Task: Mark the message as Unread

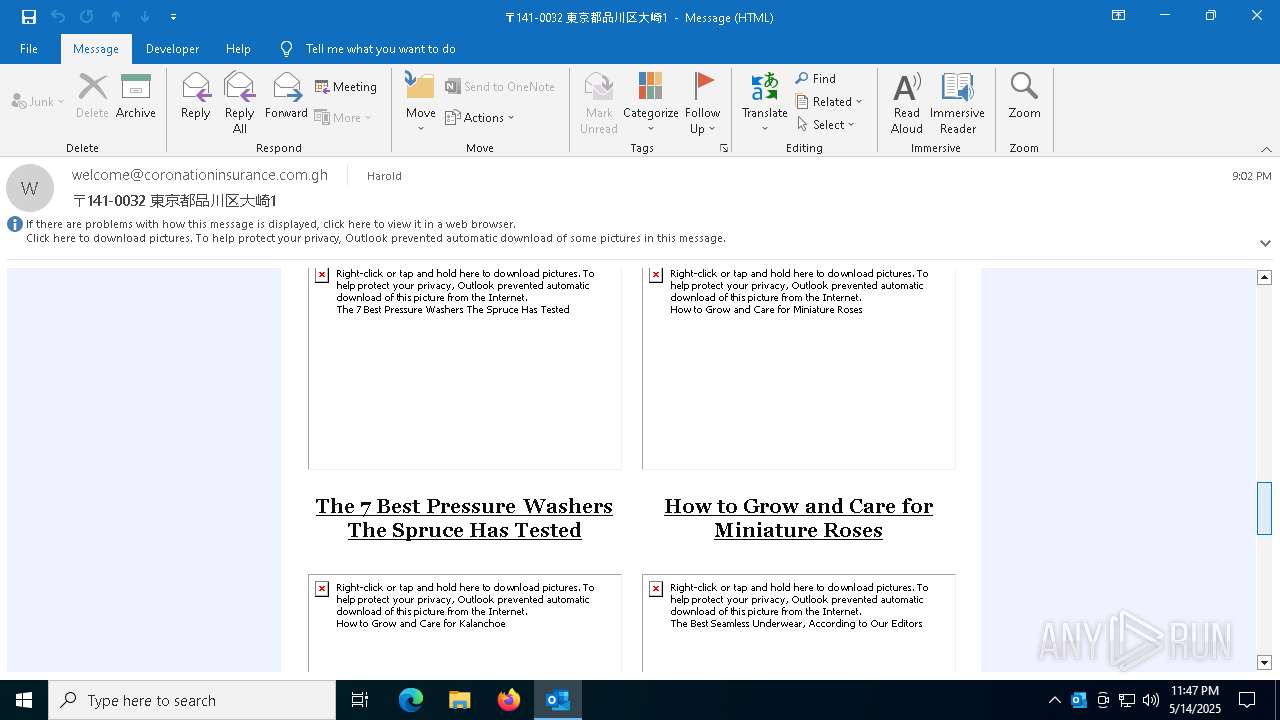Action: (598, 102)
